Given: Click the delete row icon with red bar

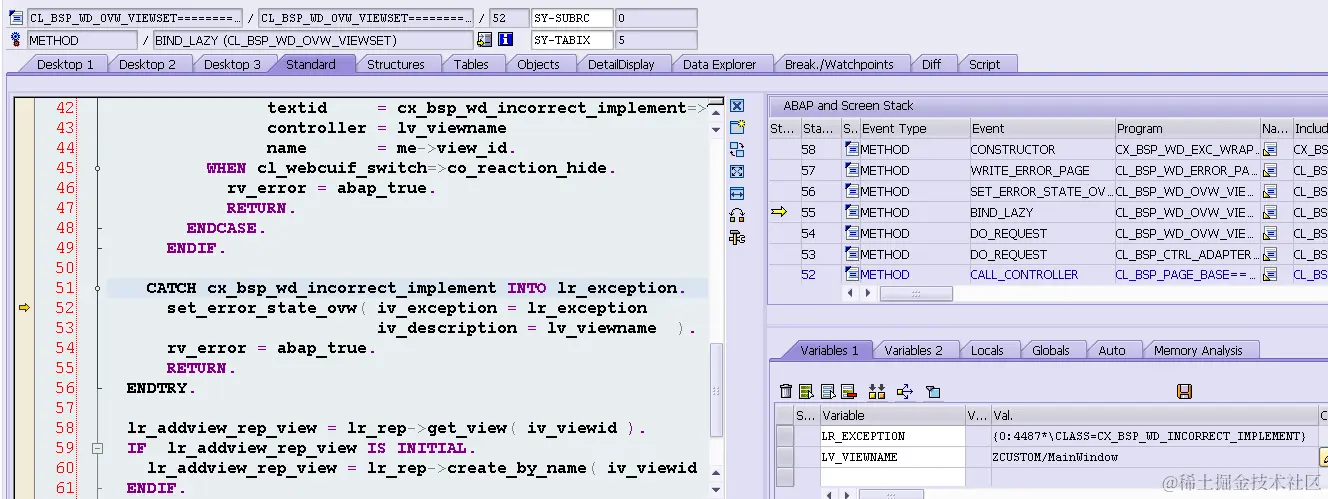Looking at the screenshot, I should tap(848, 391).
